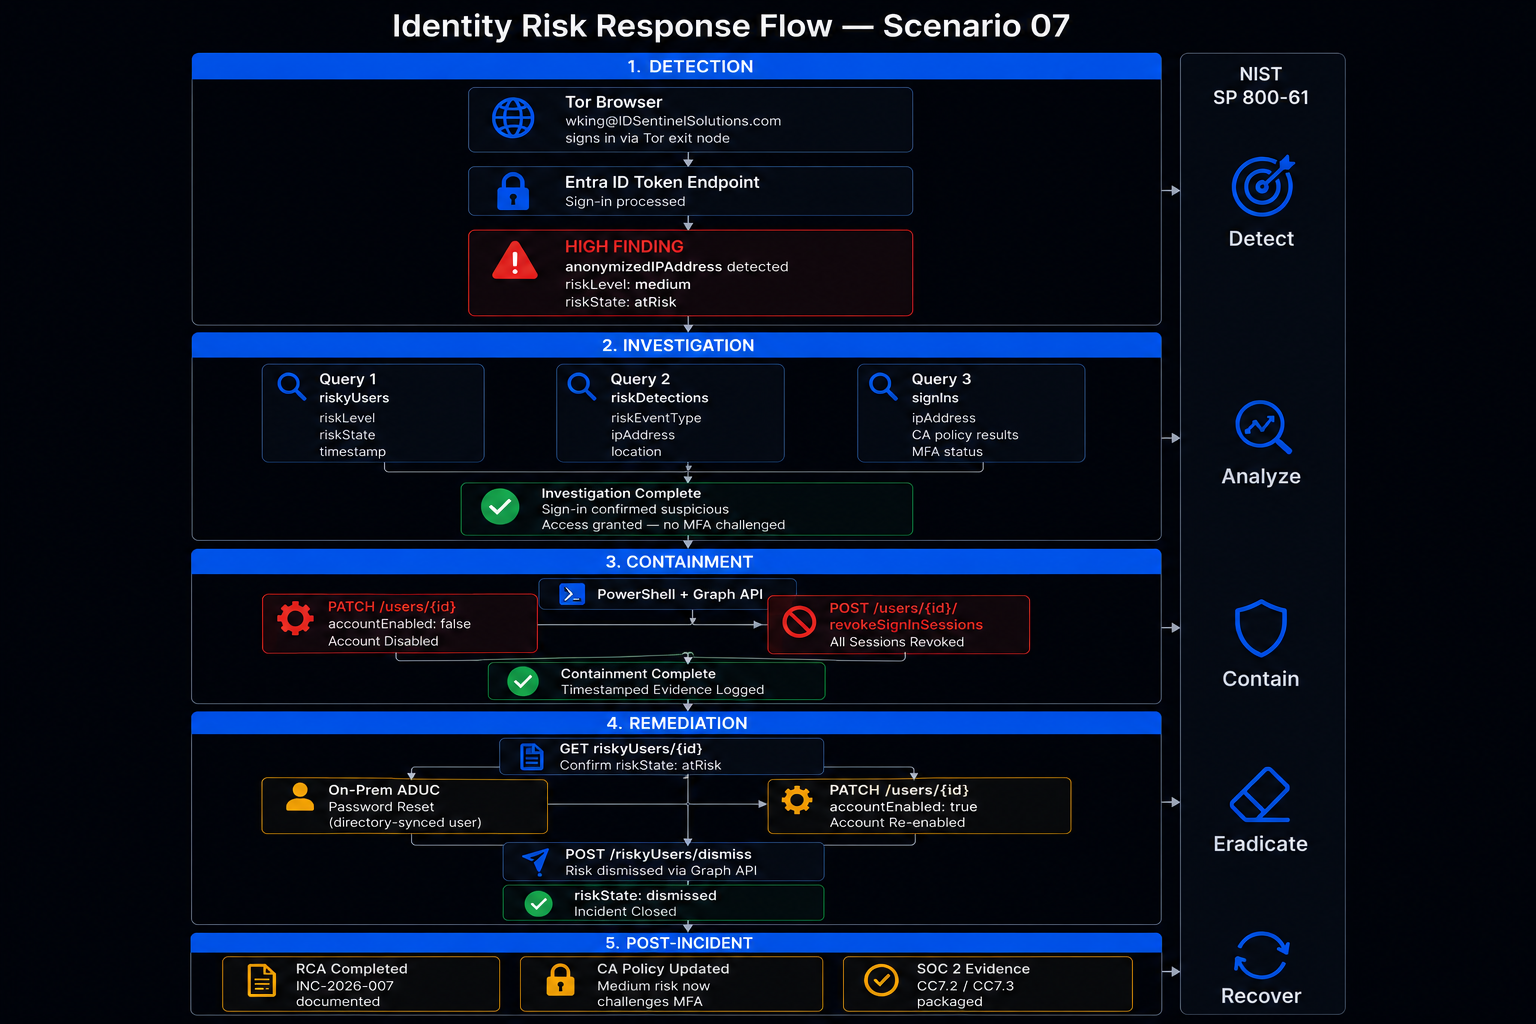The width and height of the screenshot is (1536, 1024).
Task: Click 'Medium risk now challenges MFA' text
Action: 653,994
